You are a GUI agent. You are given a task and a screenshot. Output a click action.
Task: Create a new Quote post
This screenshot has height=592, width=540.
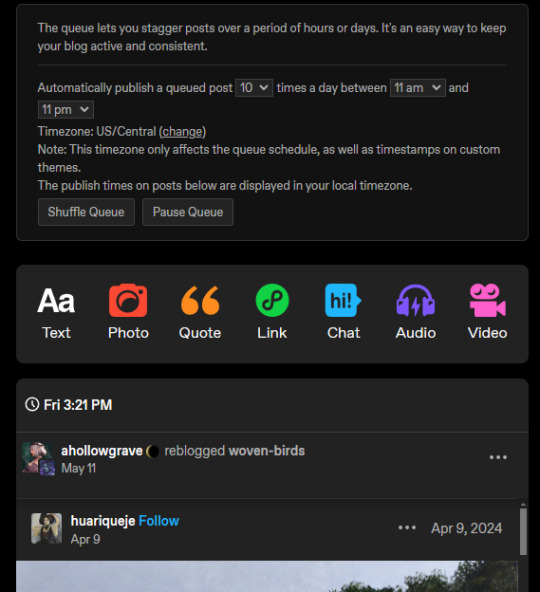[200, 313]
